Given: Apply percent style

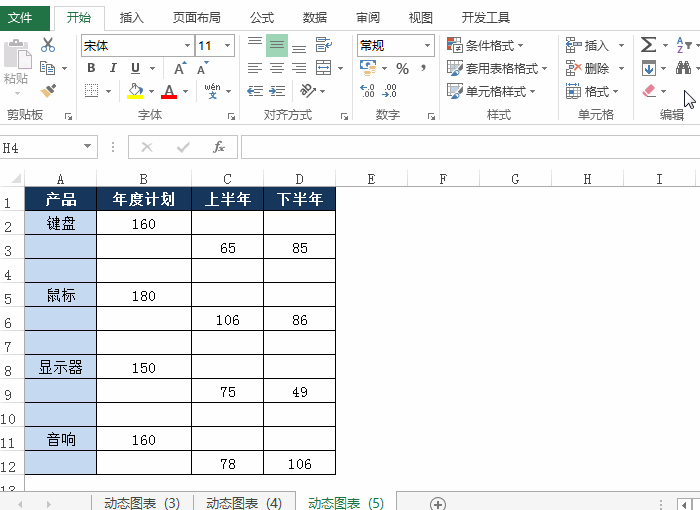Looking at the screenshot, I should click(402, 68).
